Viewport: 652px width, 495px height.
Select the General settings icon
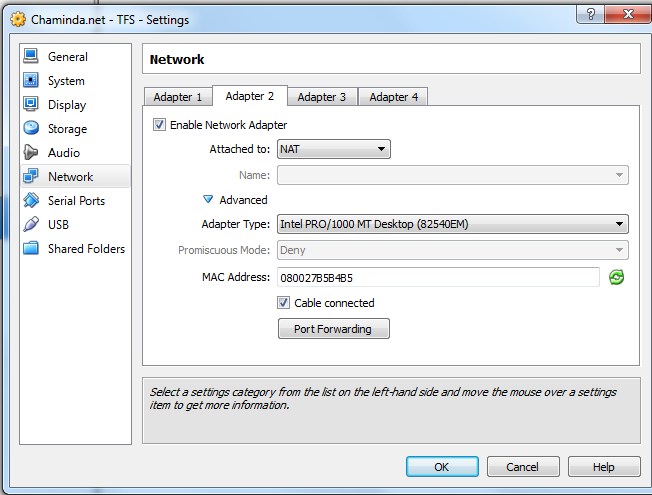(31, 57)
